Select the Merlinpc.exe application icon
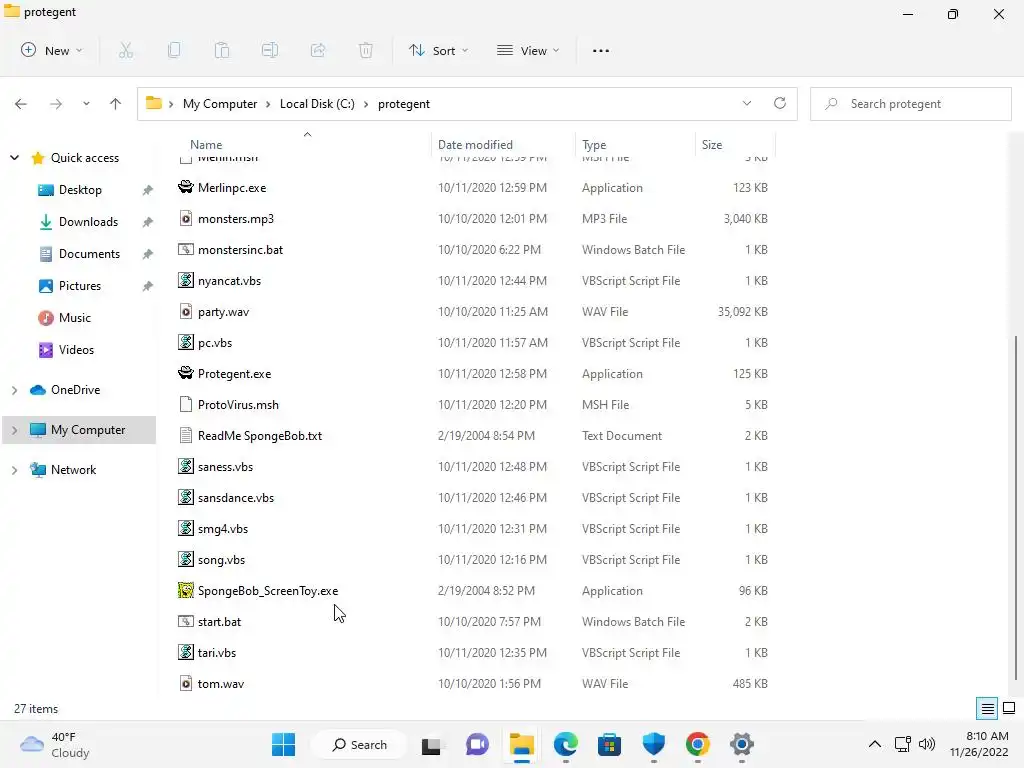This screenshot has width=1024, height=768. 185,187
